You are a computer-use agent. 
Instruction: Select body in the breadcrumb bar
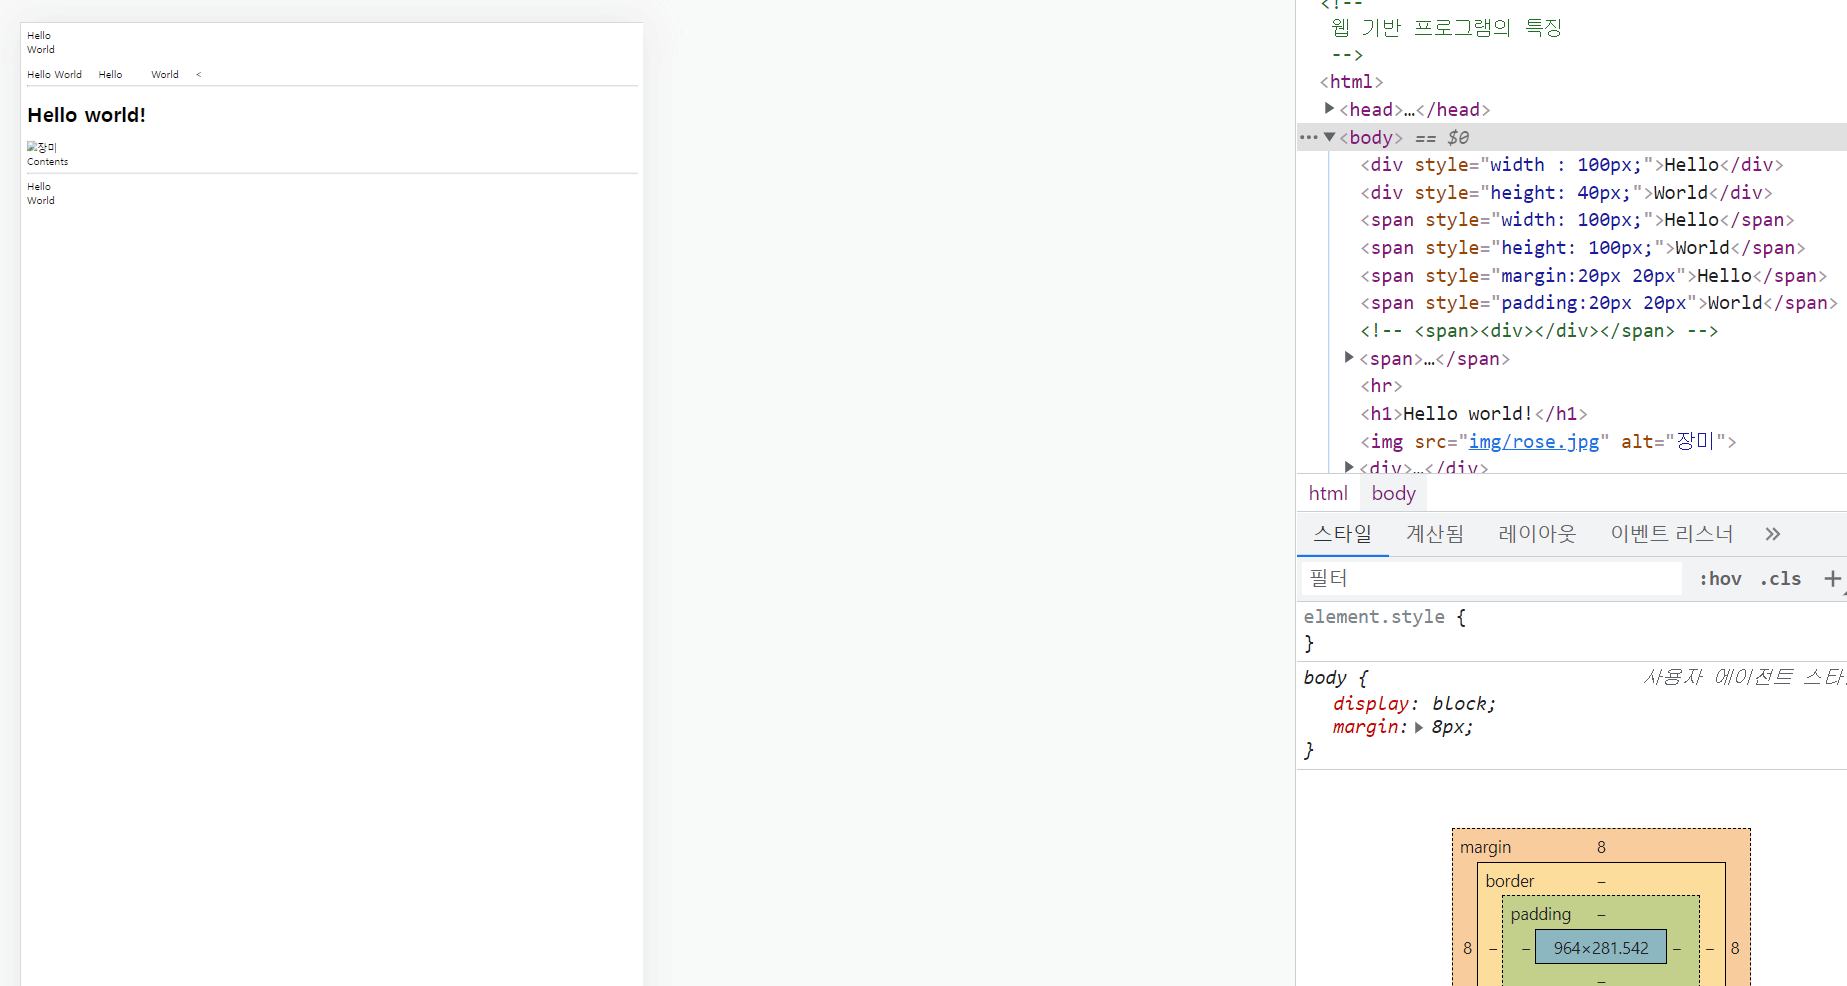[1393, 493]
